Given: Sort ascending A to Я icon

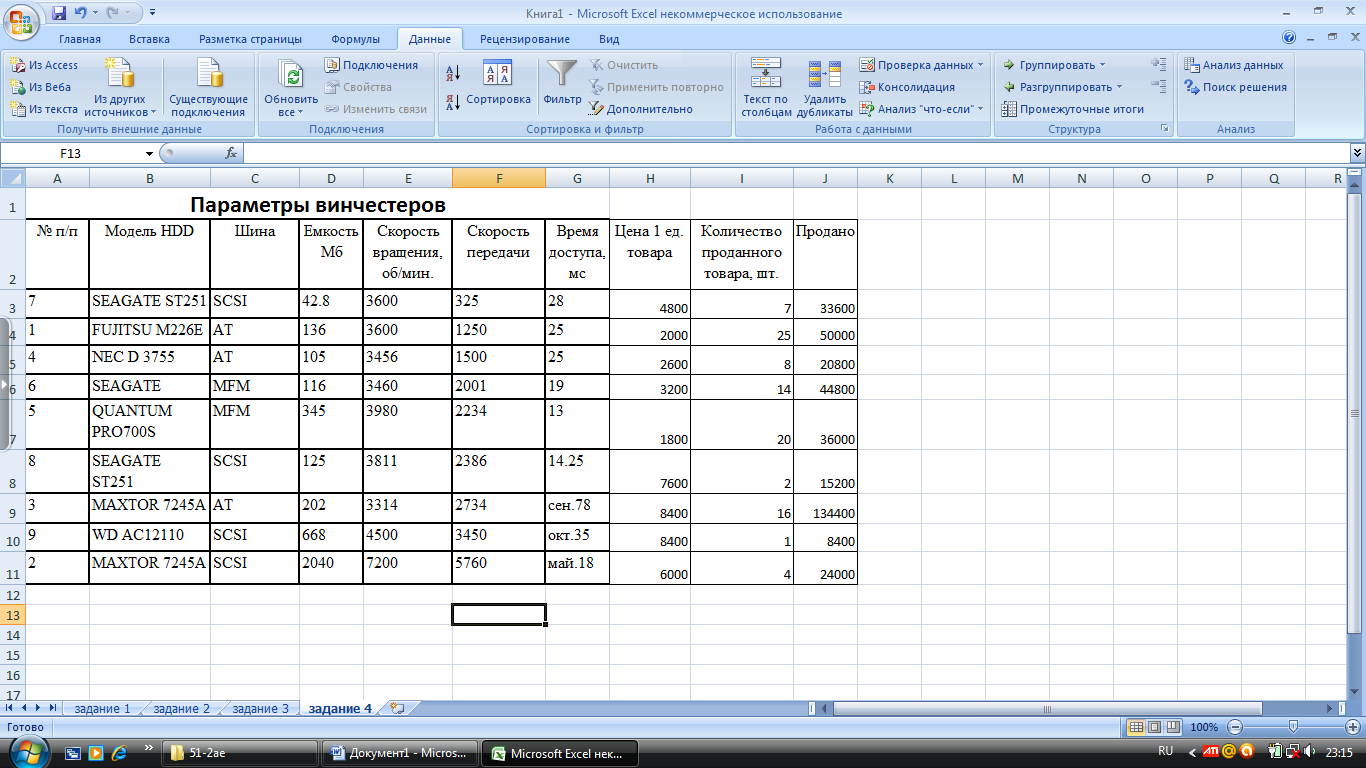Looking at the screenshot, I should 452,73.
